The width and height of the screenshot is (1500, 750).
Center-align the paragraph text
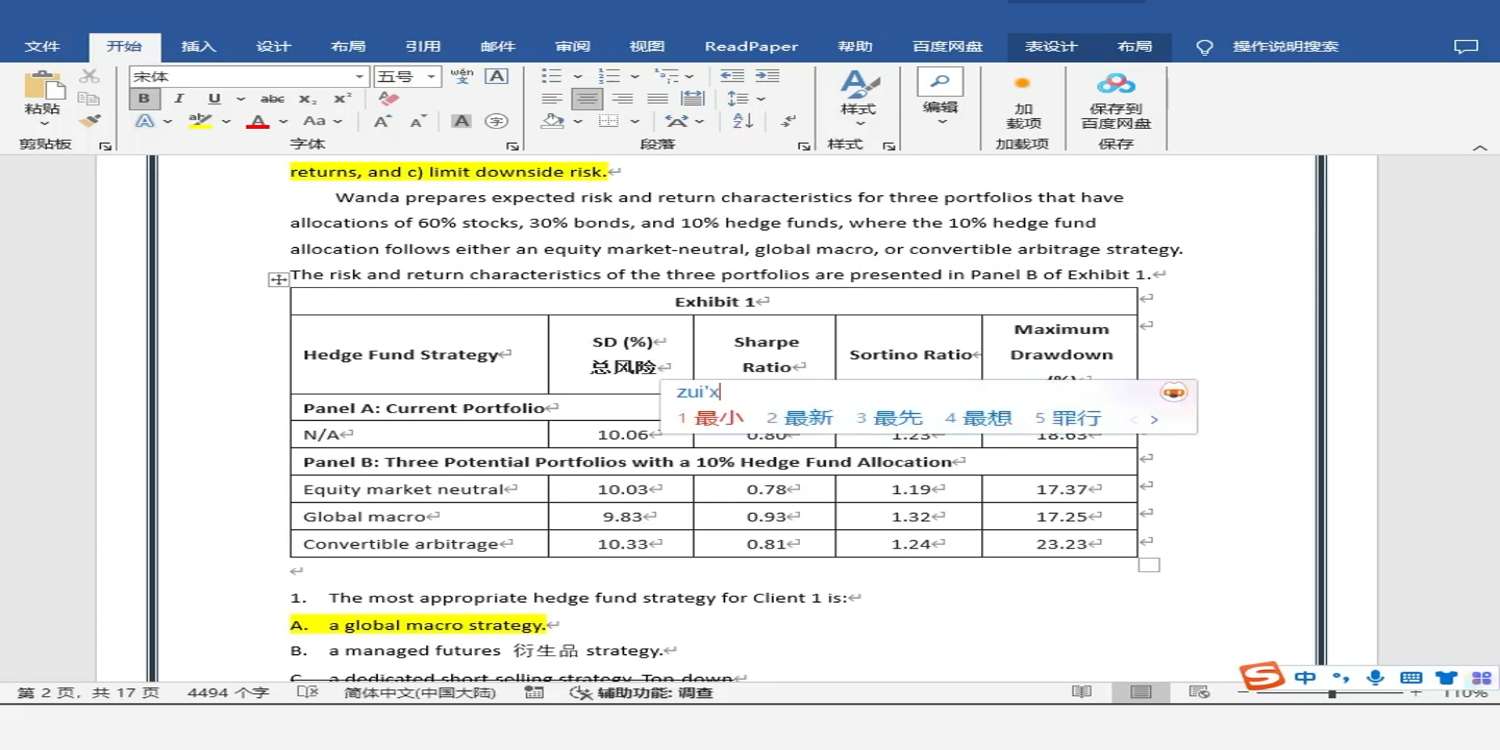click(x=587, y=99)
